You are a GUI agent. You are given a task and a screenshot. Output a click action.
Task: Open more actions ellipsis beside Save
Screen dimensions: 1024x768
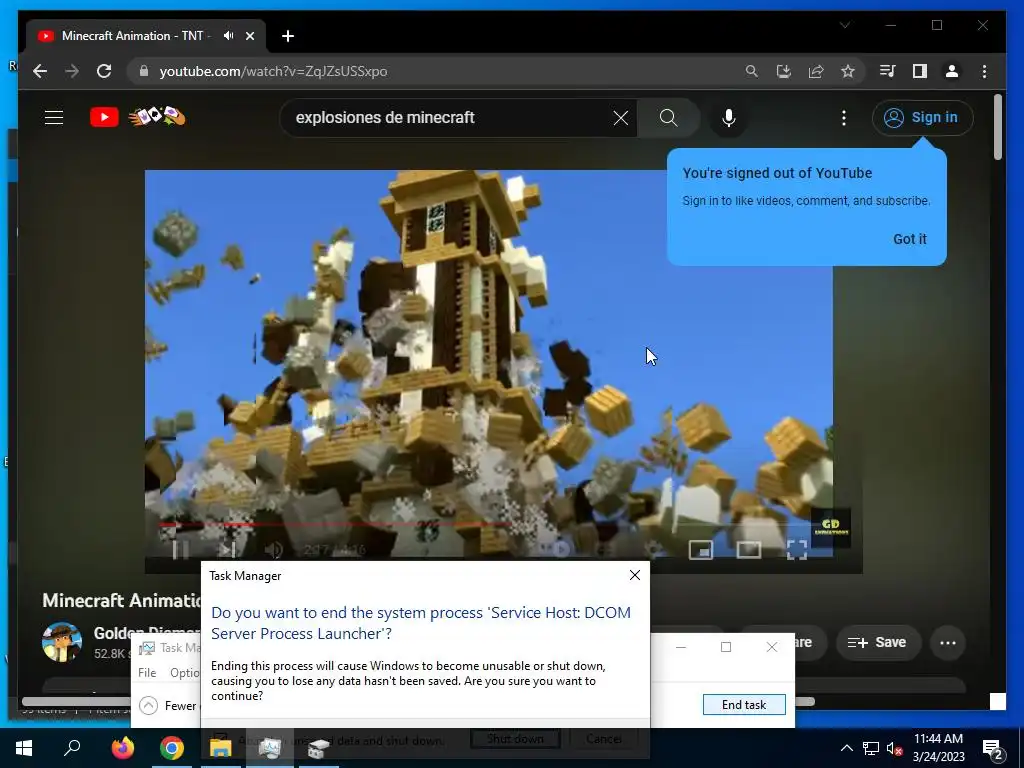tap(948, 643)
